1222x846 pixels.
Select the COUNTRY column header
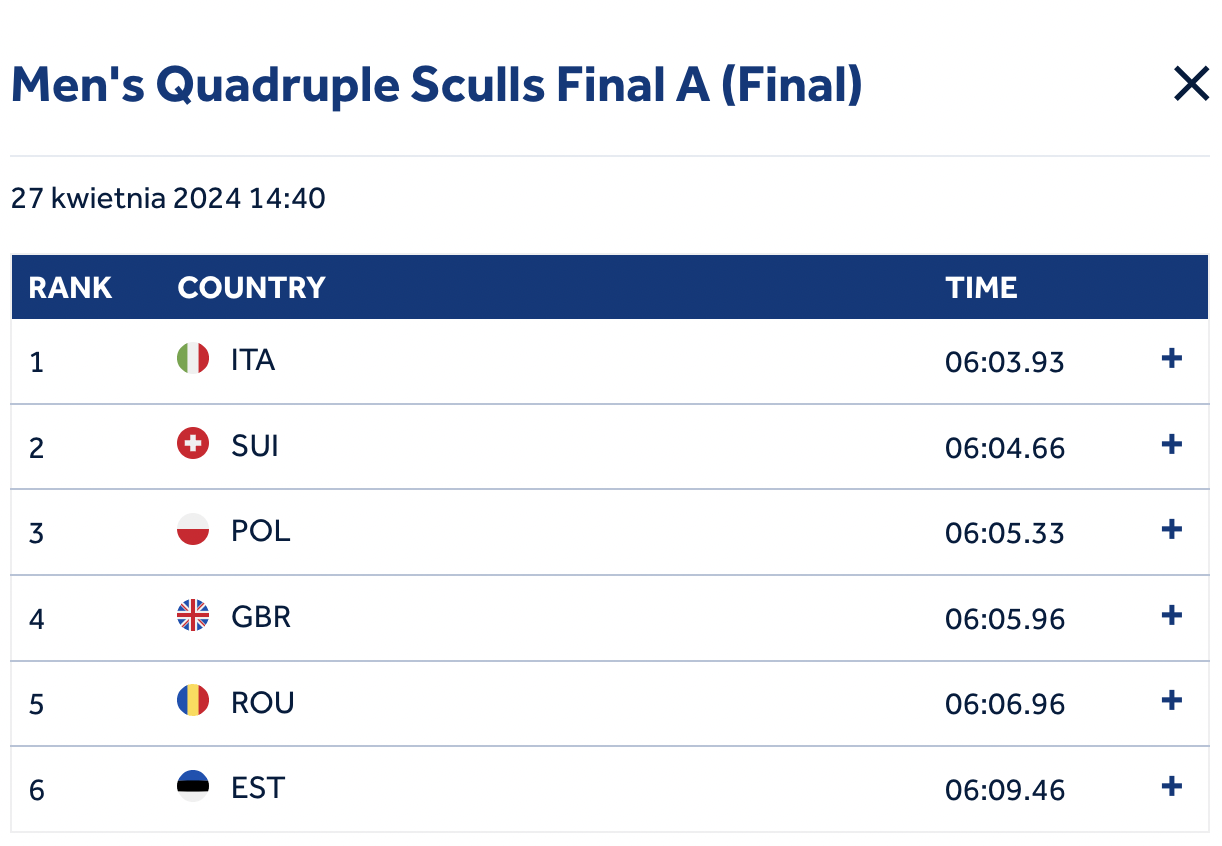pos(252,288)
